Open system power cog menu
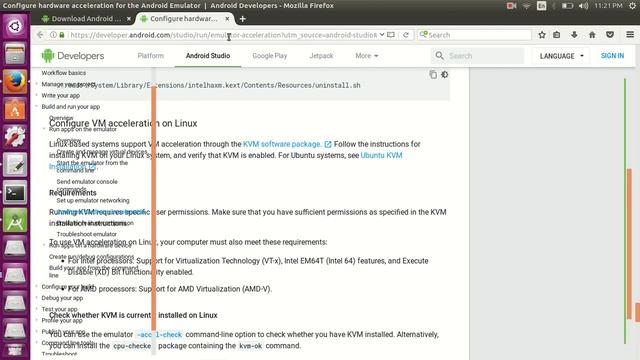The height and width of the screenshot is (360, 640). [632, 6]
